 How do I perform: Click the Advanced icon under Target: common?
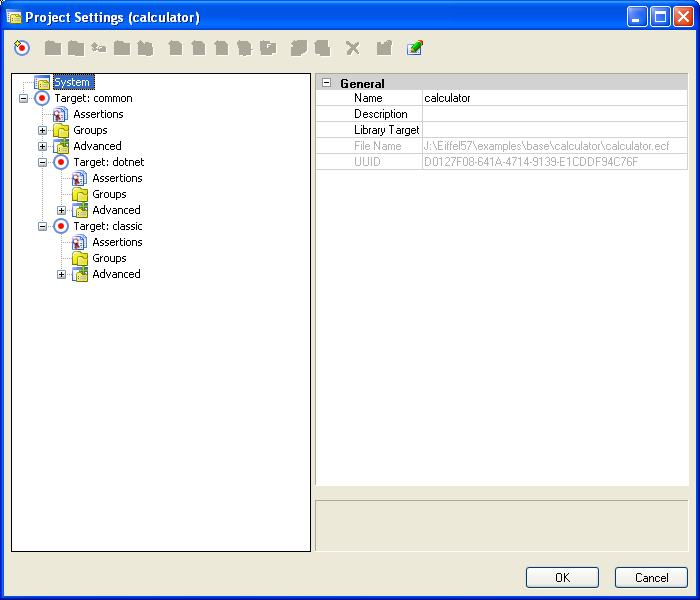coord(61,146)
